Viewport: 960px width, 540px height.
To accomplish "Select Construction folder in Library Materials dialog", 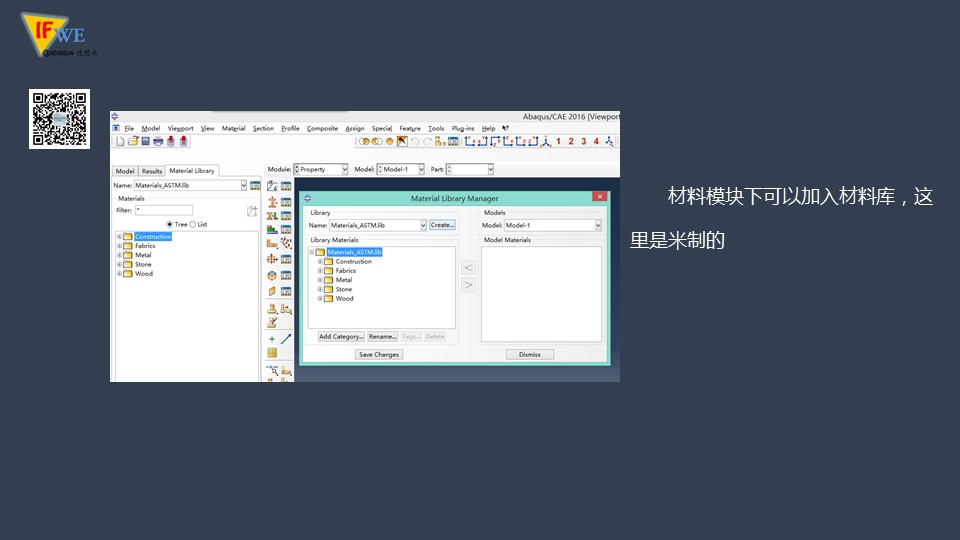I will pyautogui.click(x=353, y=261).
